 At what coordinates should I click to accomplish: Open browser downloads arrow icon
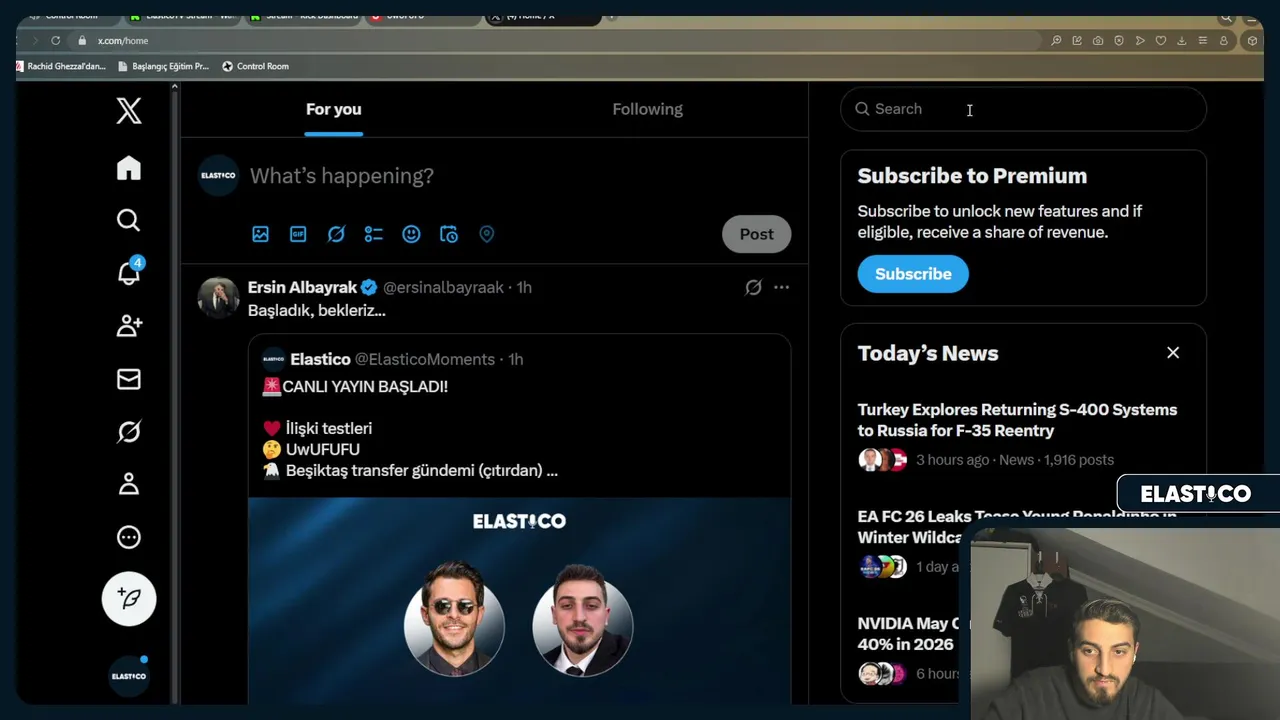pyautogui.click(x=1182, y=41)
